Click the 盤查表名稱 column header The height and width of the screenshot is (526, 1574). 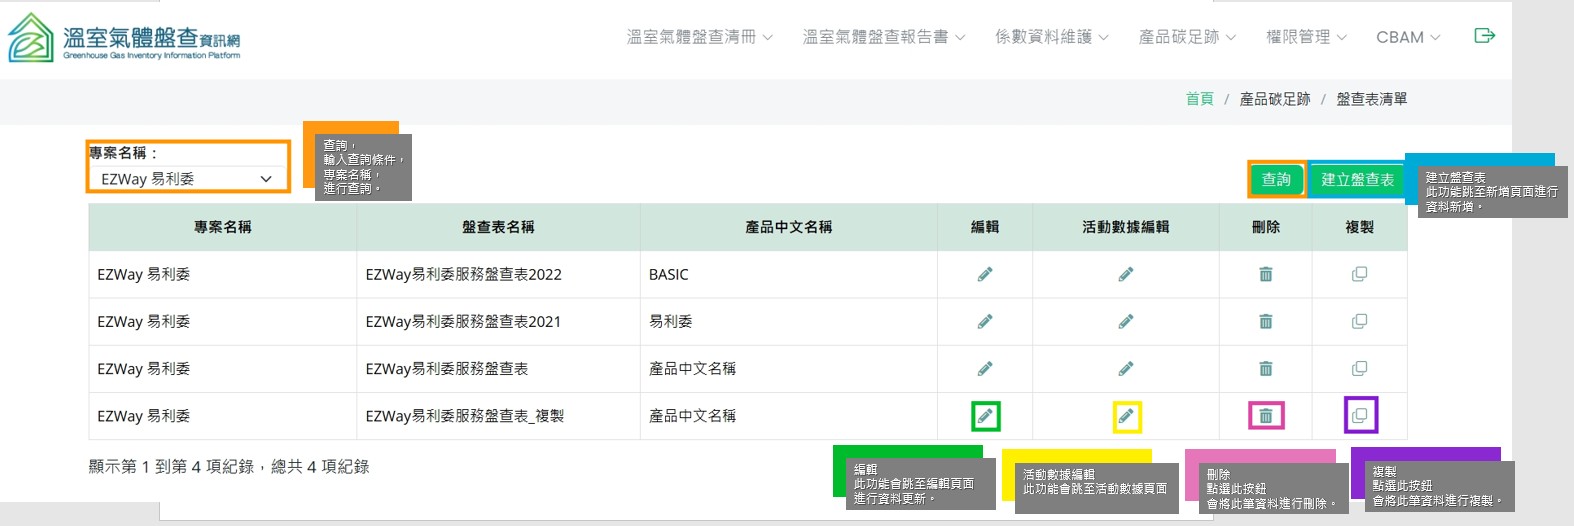(498, 227)
